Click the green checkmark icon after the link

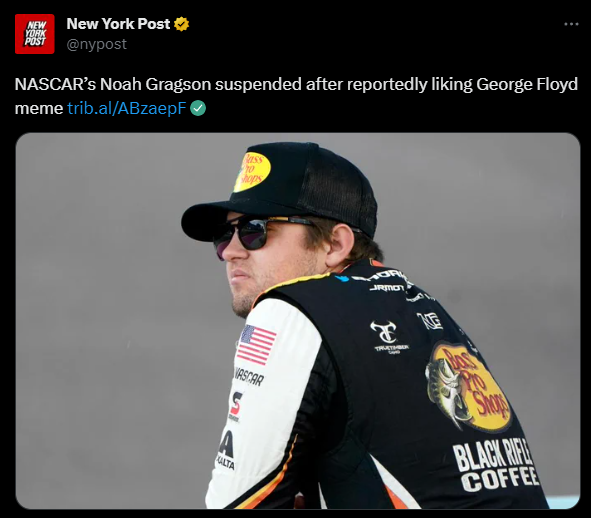tap(198, 109)
